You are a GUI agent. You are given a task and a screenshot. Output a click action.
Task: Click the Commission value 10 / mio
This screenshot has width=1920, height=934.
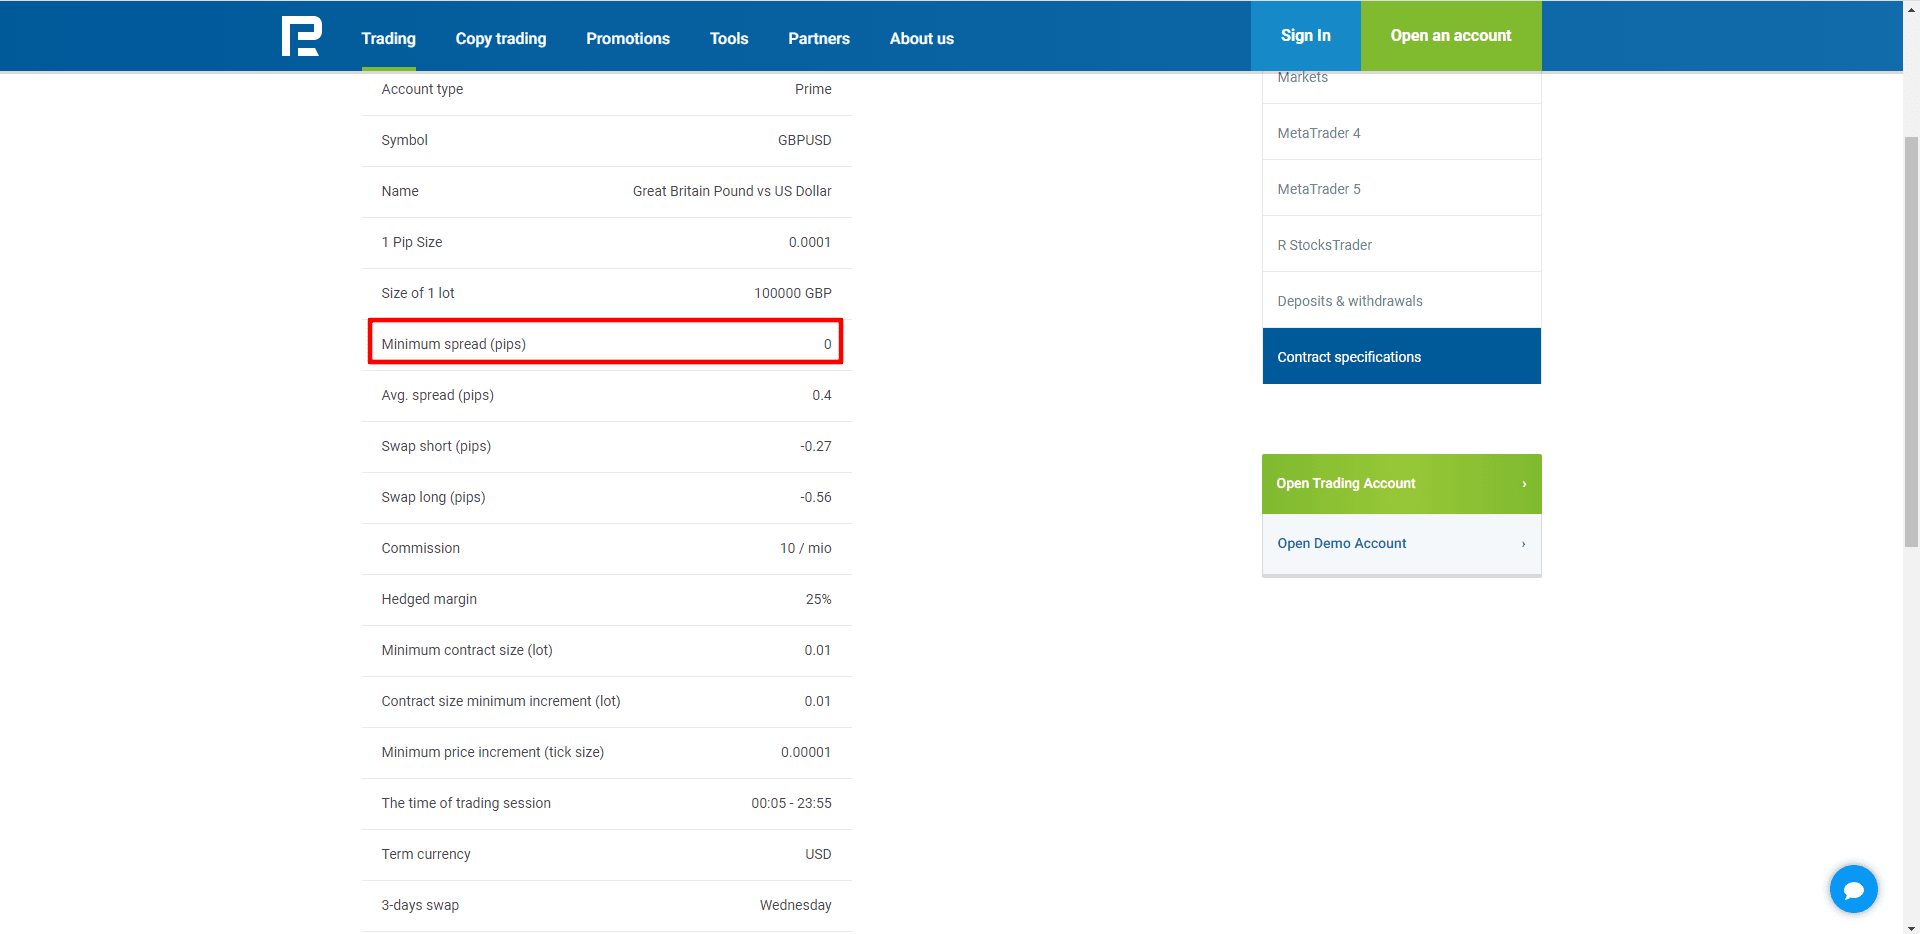806,548
